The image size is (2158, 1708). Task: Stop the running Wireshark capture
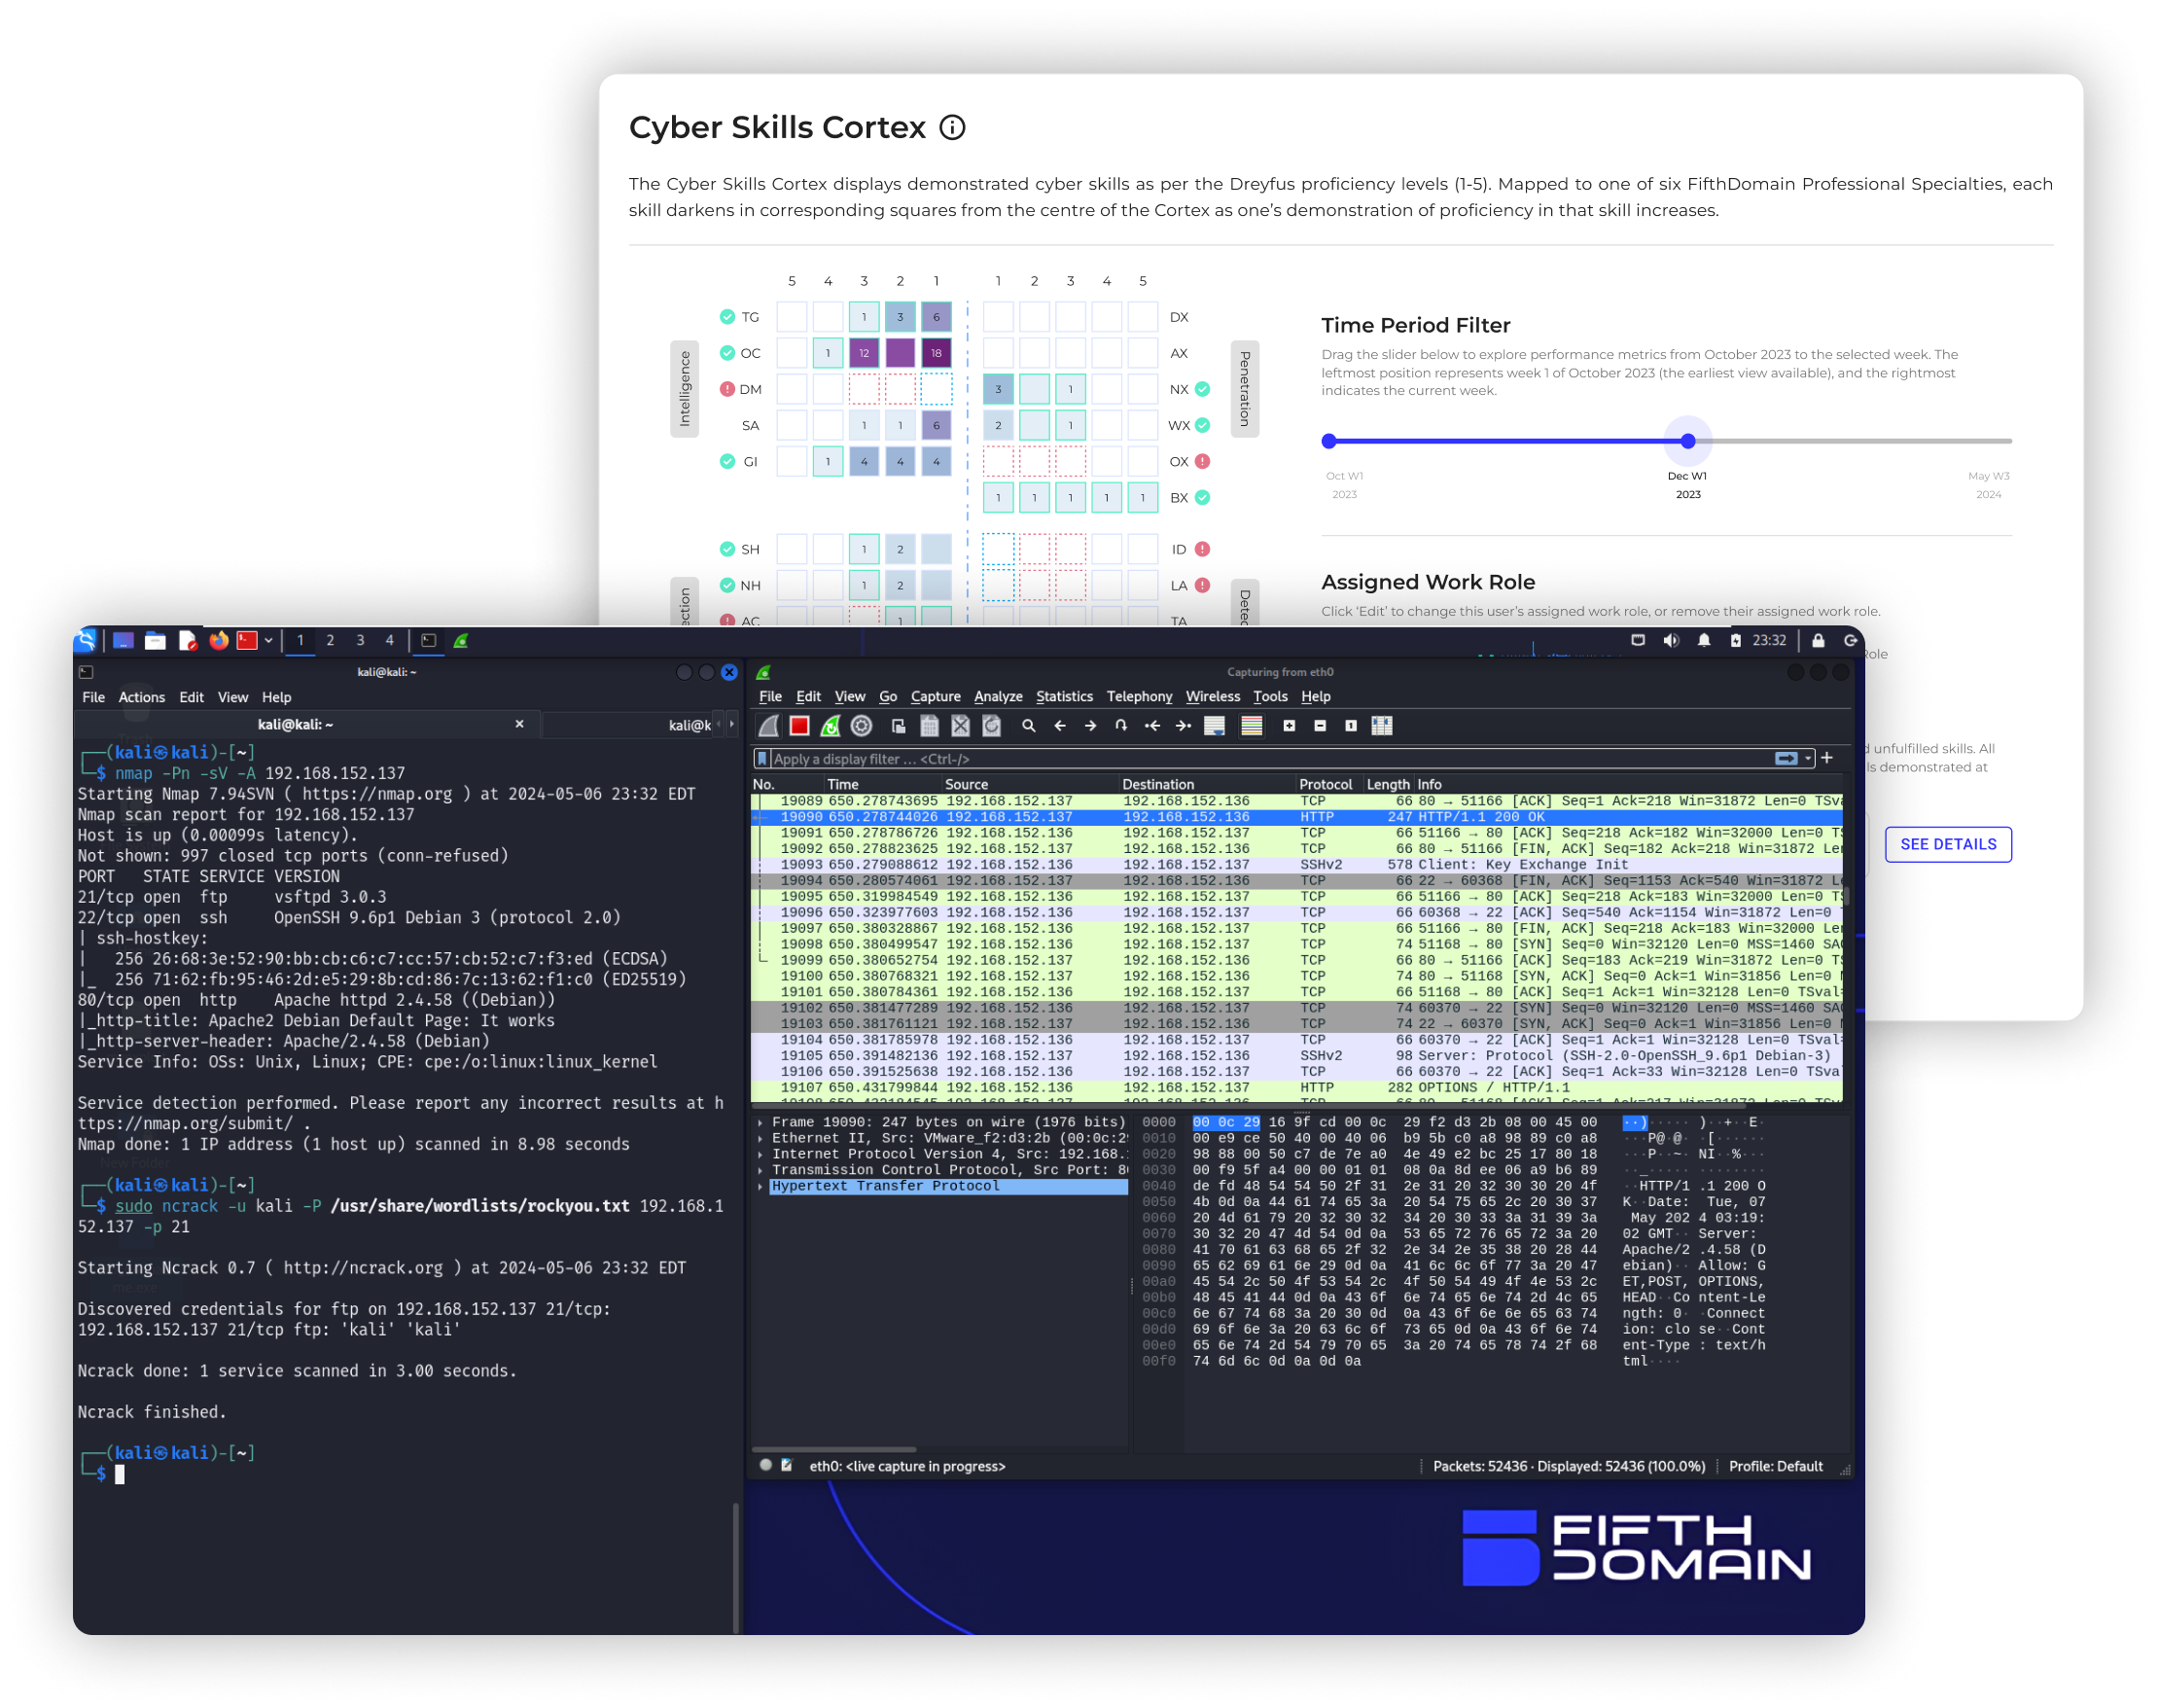coord(799,726)
